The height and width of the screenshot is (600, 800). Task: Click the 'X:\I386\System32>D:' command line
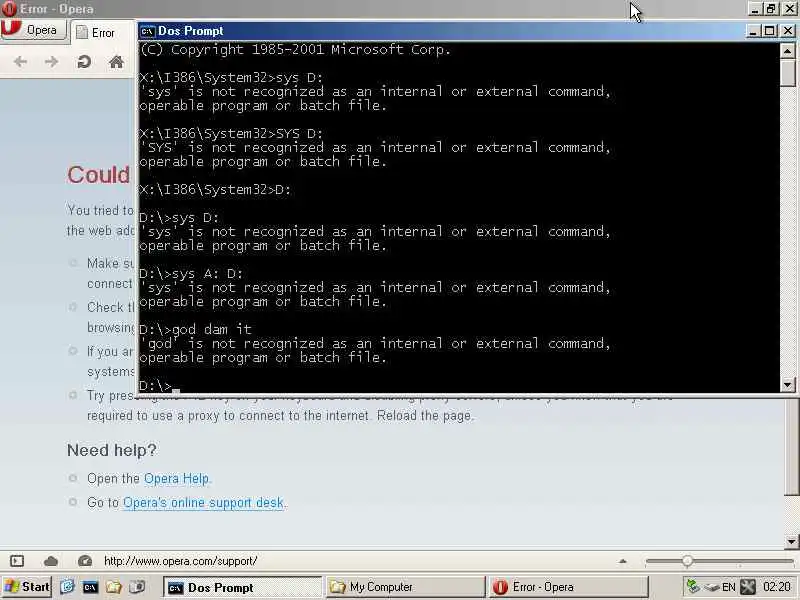215,190
